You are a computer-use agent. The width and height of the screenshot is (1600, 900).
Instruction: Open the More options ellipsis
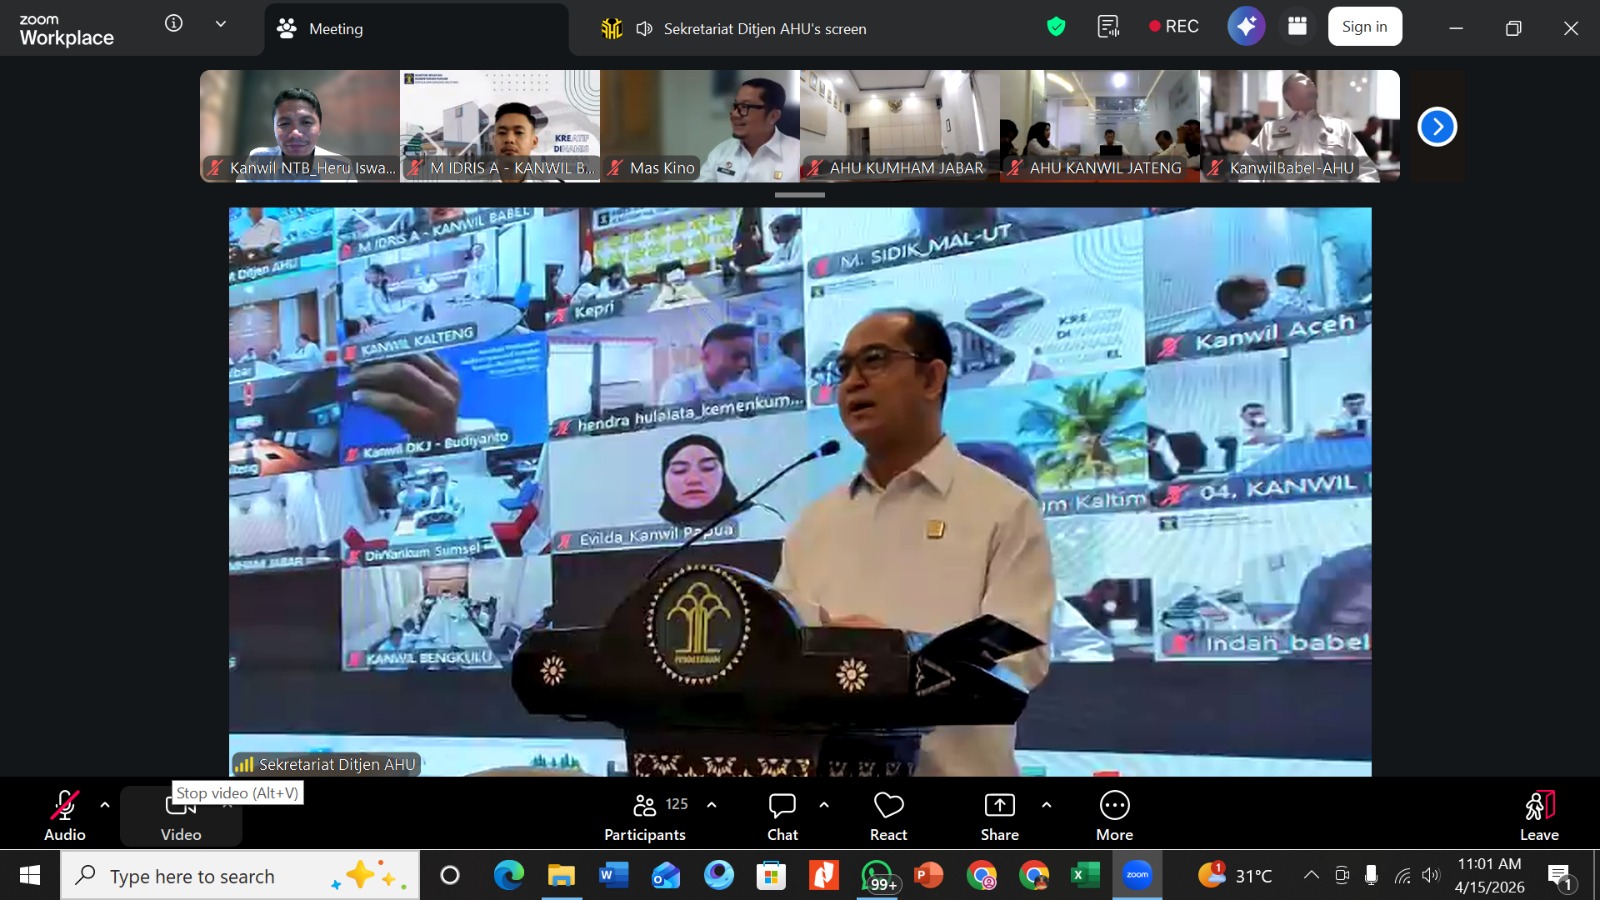pyautogui.click(x=1114, y=816)
